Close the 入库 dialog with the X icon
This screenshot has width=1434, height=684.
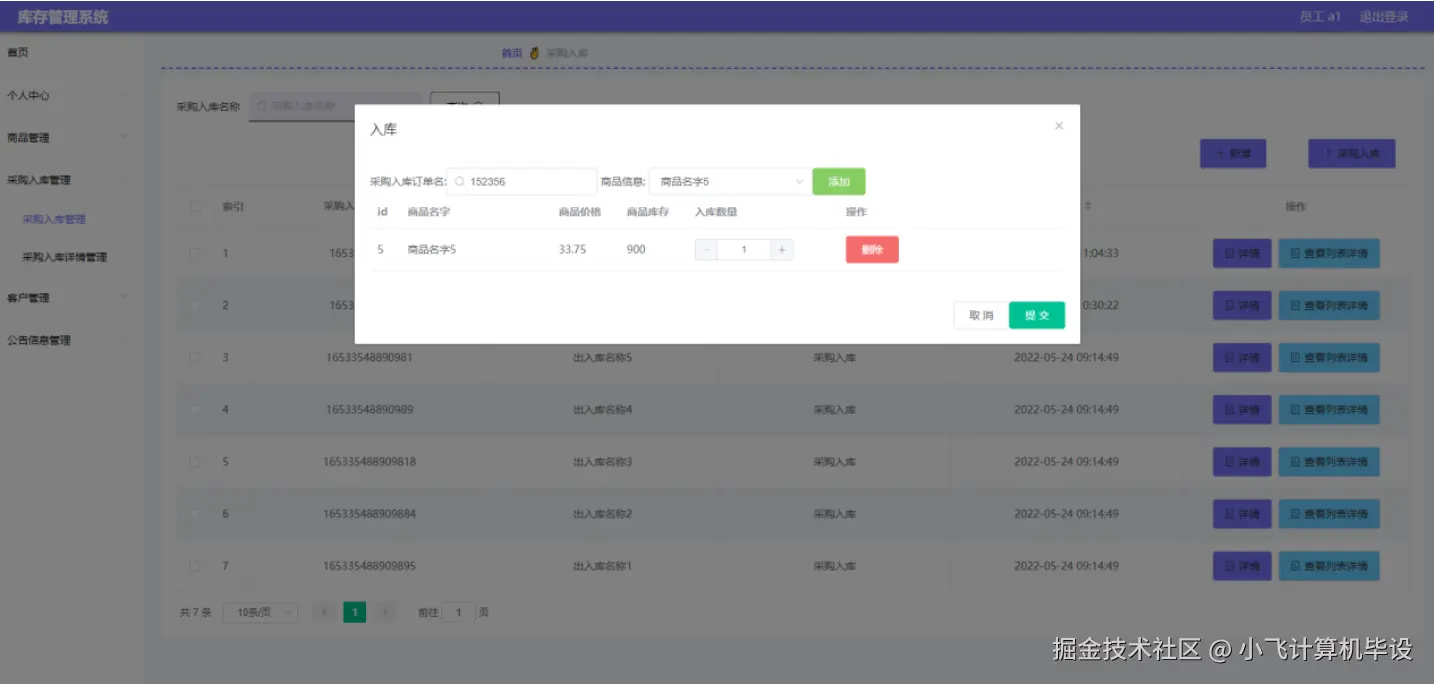pyautogui.click(x=1059, y=126)
